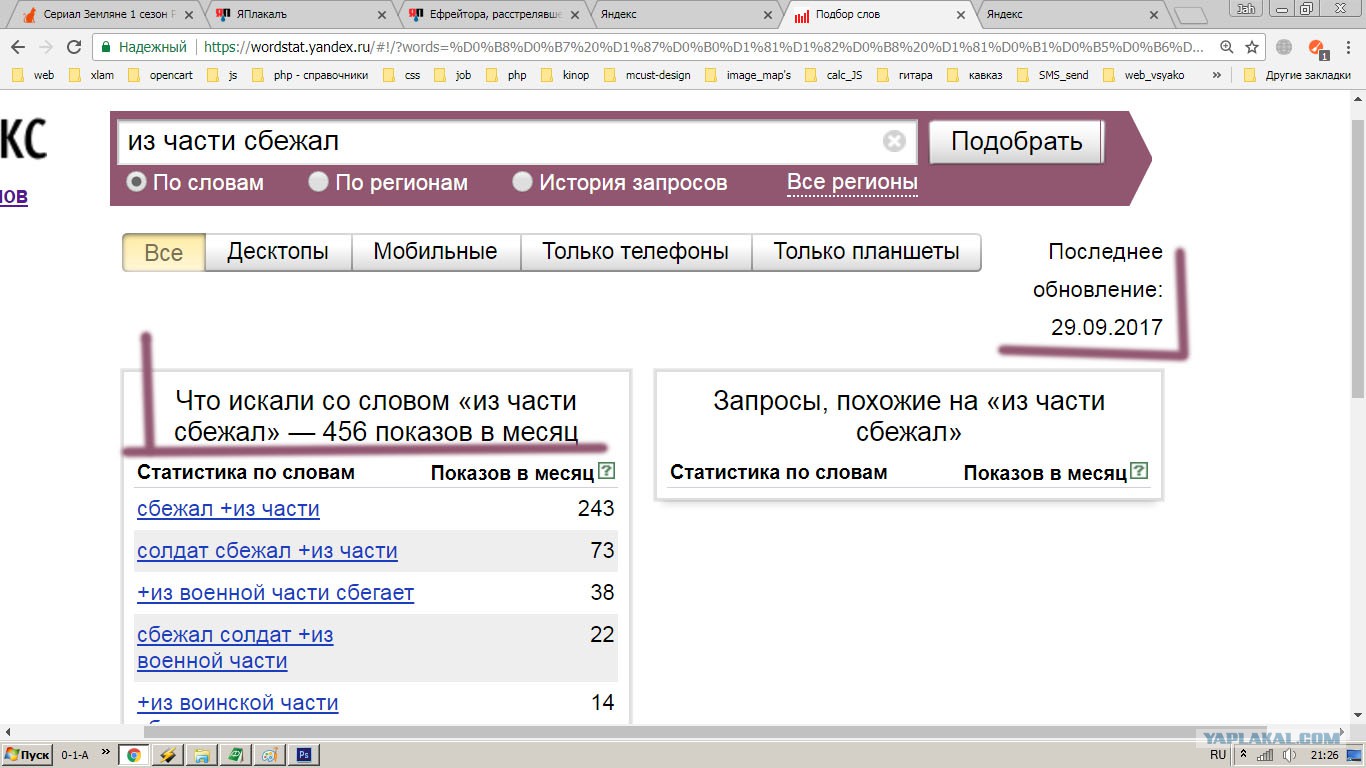Click the Windows 'Пуск' start button
Image resolution: width=1366 pixels, height=768 pixels.
27,755
